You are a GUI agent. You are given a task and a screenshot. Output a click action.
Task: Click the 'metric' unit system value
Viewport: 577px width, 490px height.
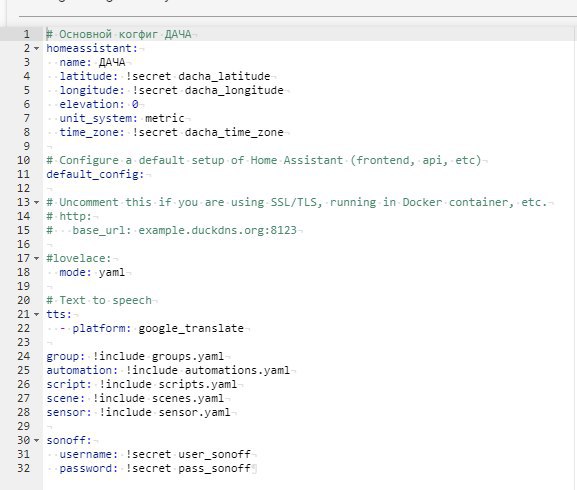click(164, 118)
